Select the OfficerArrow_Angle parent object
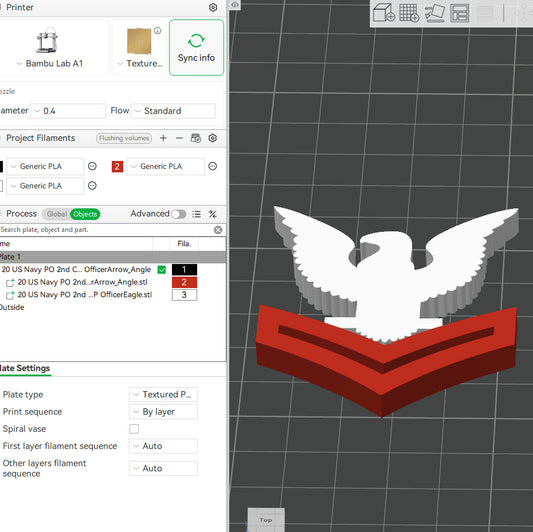This screenshot has height=532, width=533. pos(76,270)
